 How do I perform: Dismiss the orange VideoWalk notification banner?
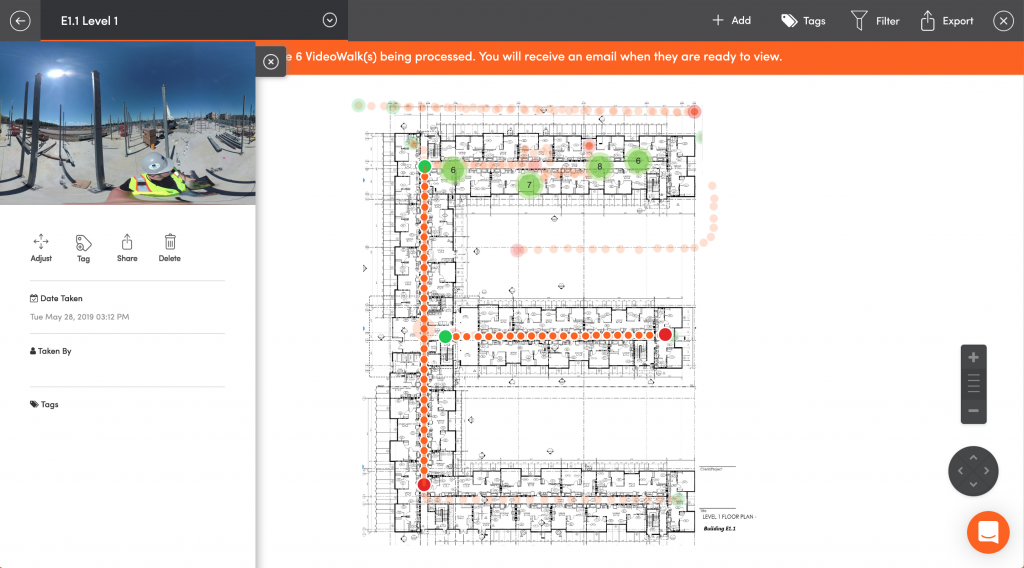pos(270,61)
